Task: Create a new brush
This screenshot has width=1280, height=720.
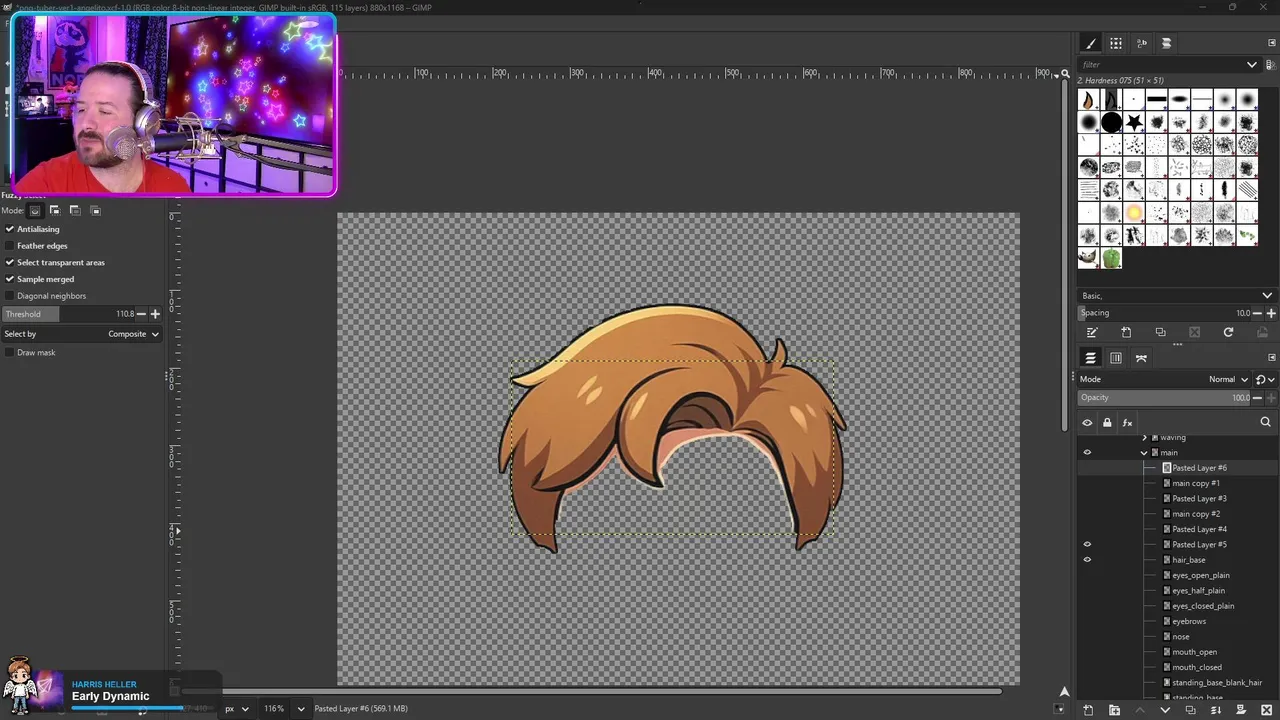Action: [x=1126, y=333]
